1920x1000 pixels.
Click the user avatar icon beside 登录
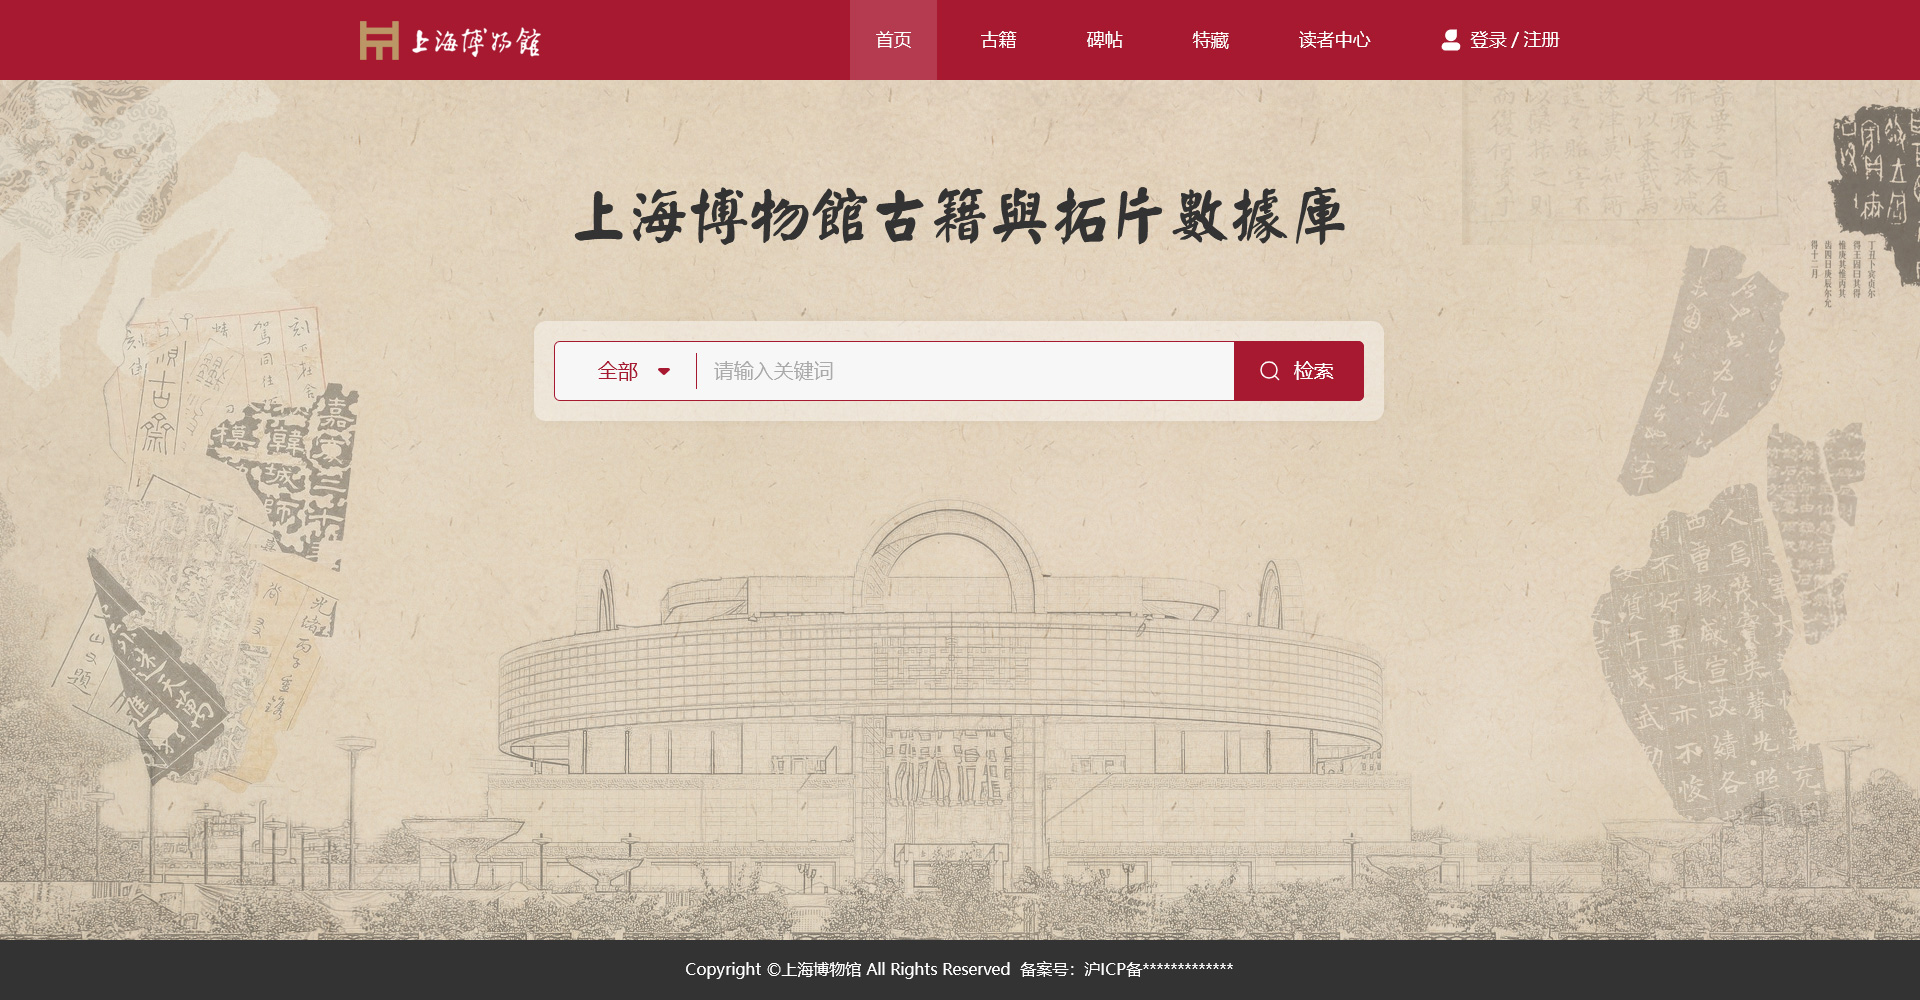tap(1450, 40)
